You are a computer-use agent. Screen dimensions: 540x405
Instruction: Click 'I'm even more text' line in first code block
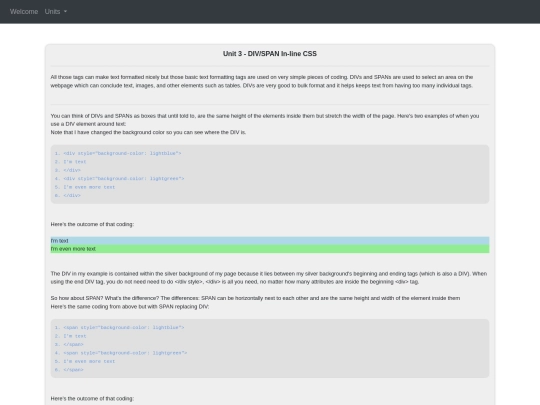tap(89, 187)
